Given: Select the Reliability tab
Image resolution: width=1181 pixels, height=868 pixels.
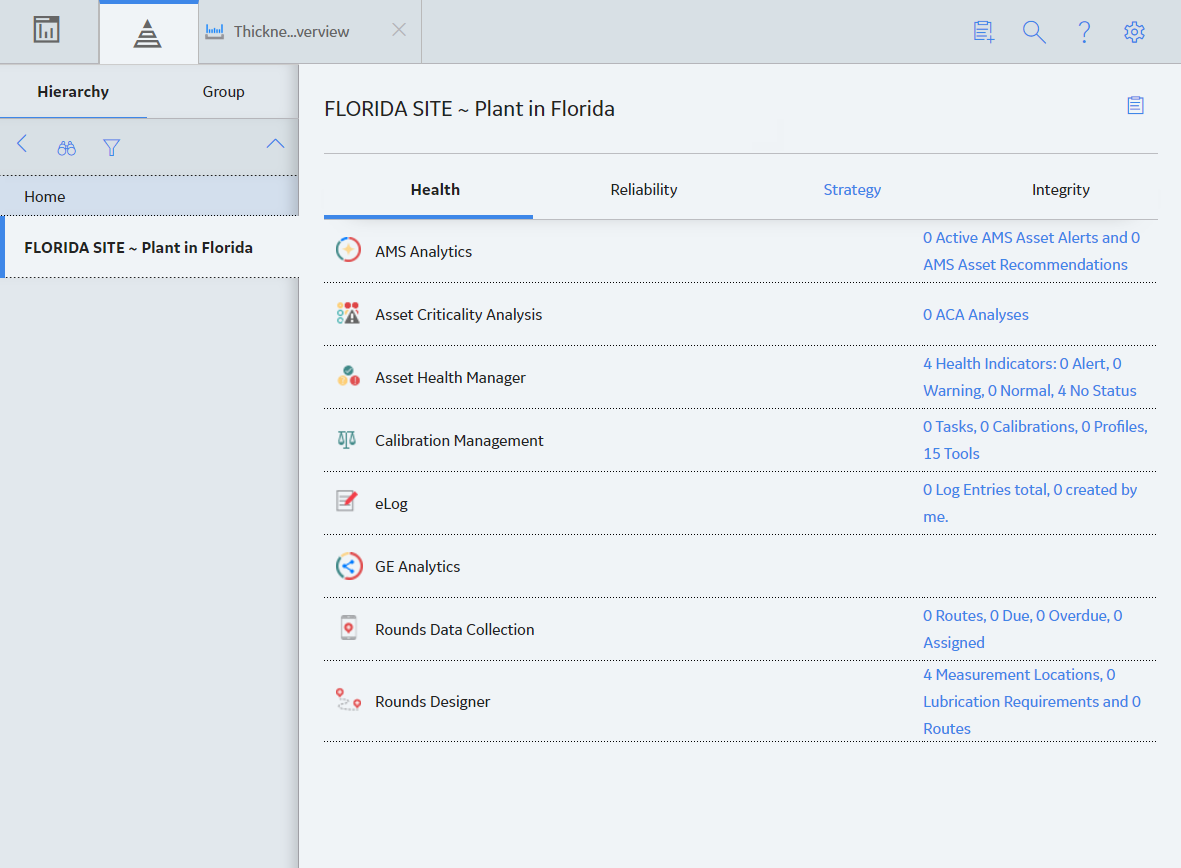Looking at the screenshot, I should pyautogui.click(x=644, y=190).
